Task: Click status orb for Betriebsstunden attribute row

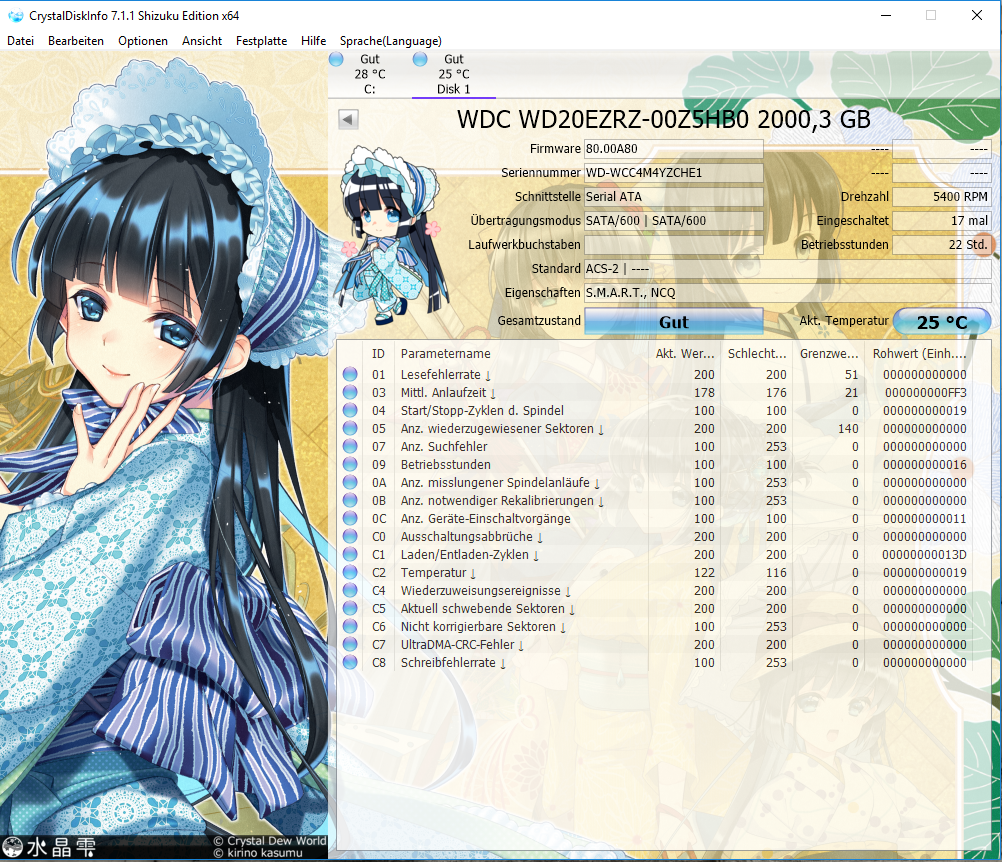Action: coord(350,465)
